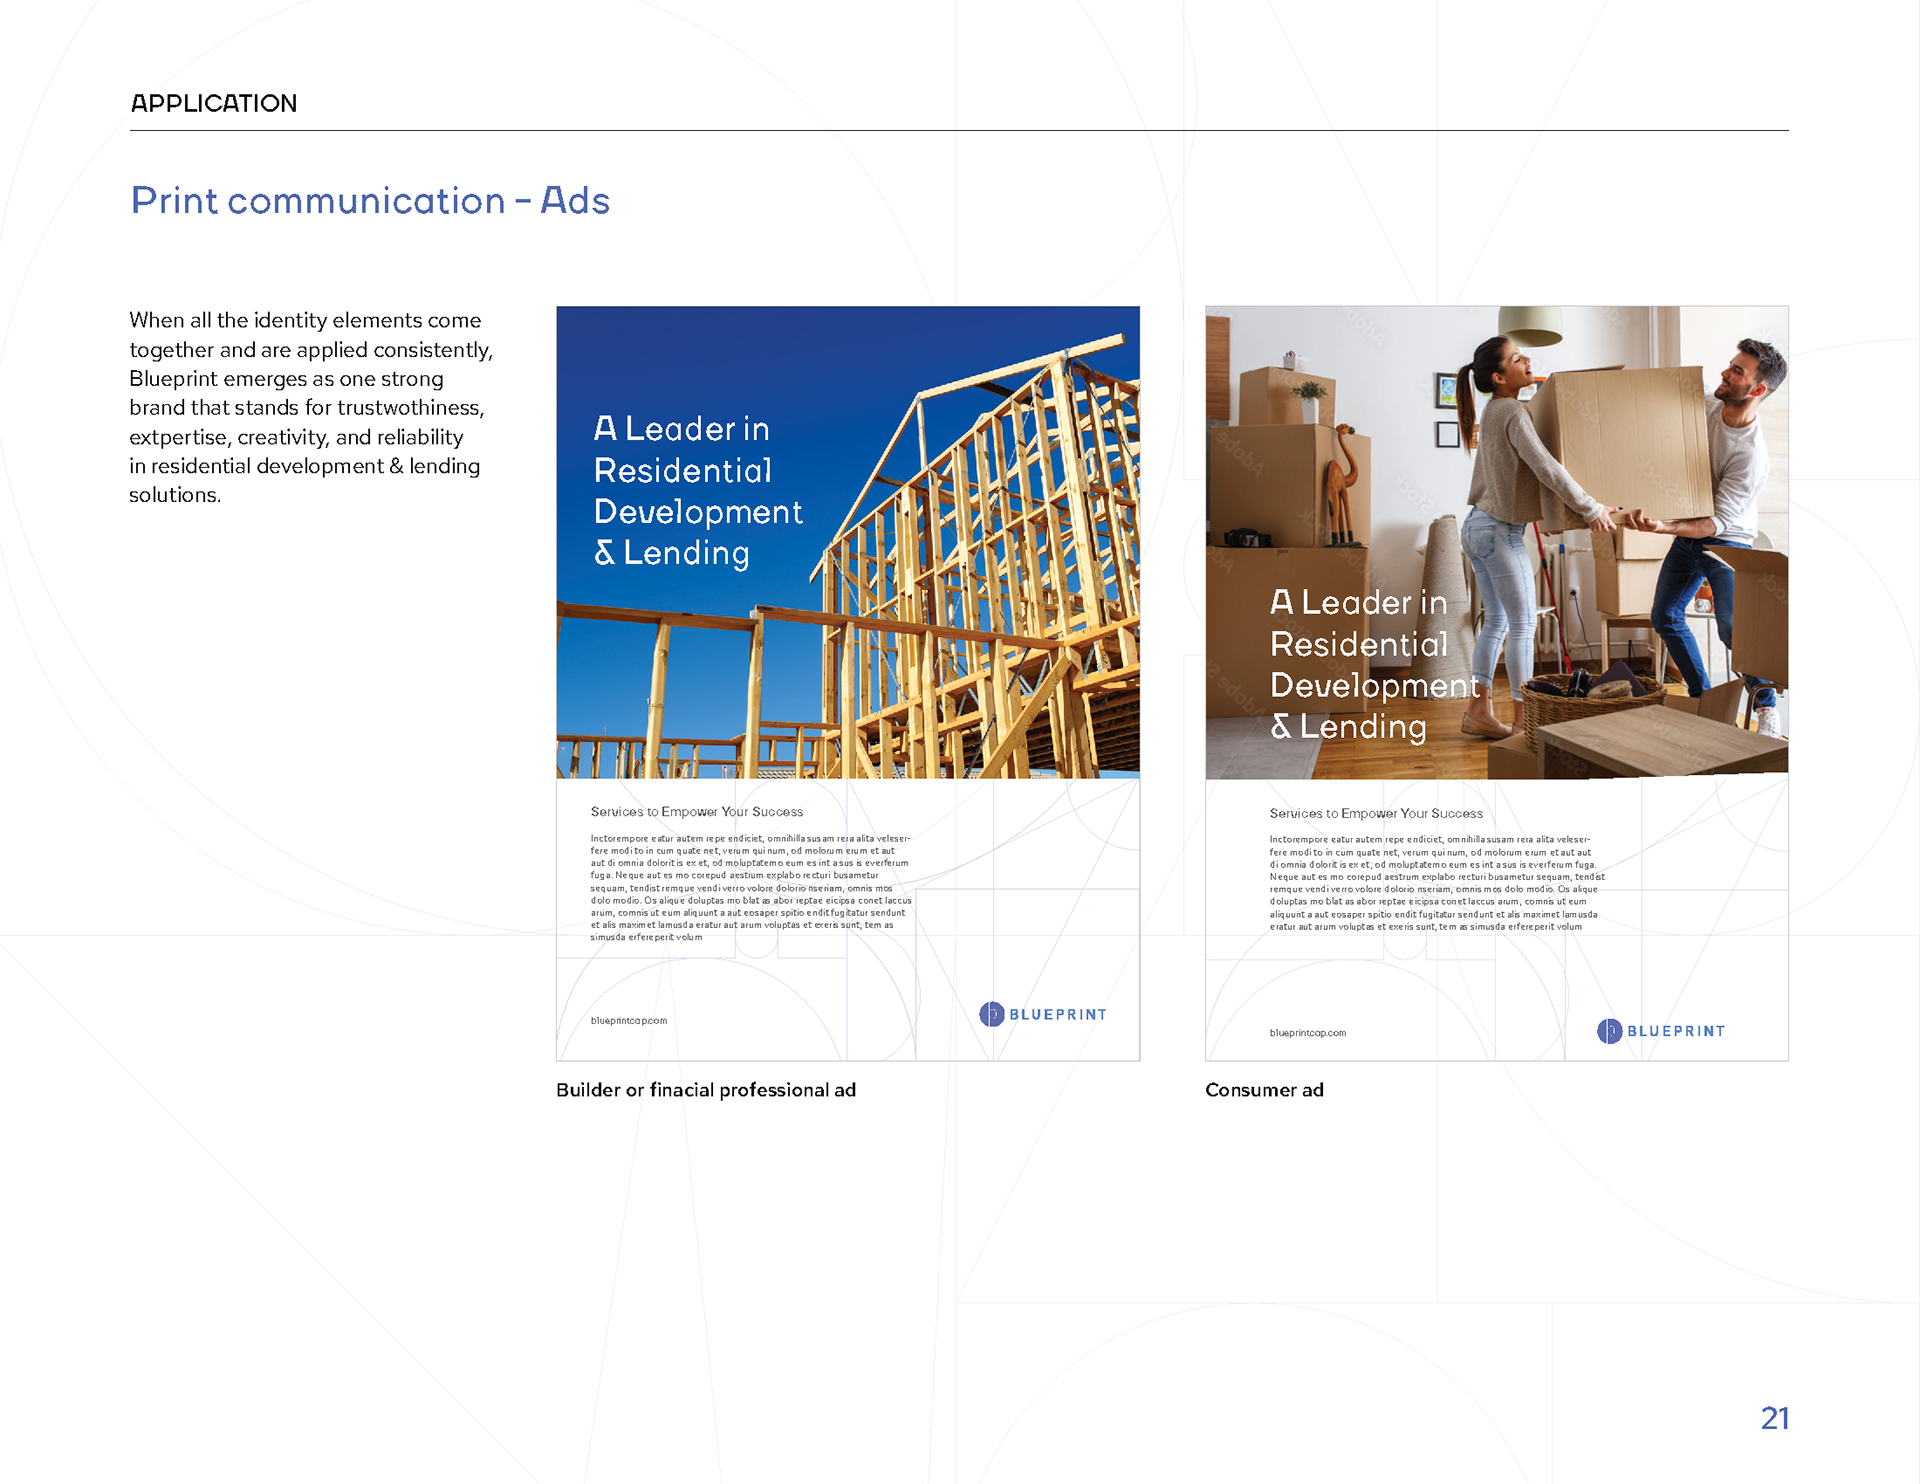Click the Blueprint logo icon in consumer ad

1609,1031
